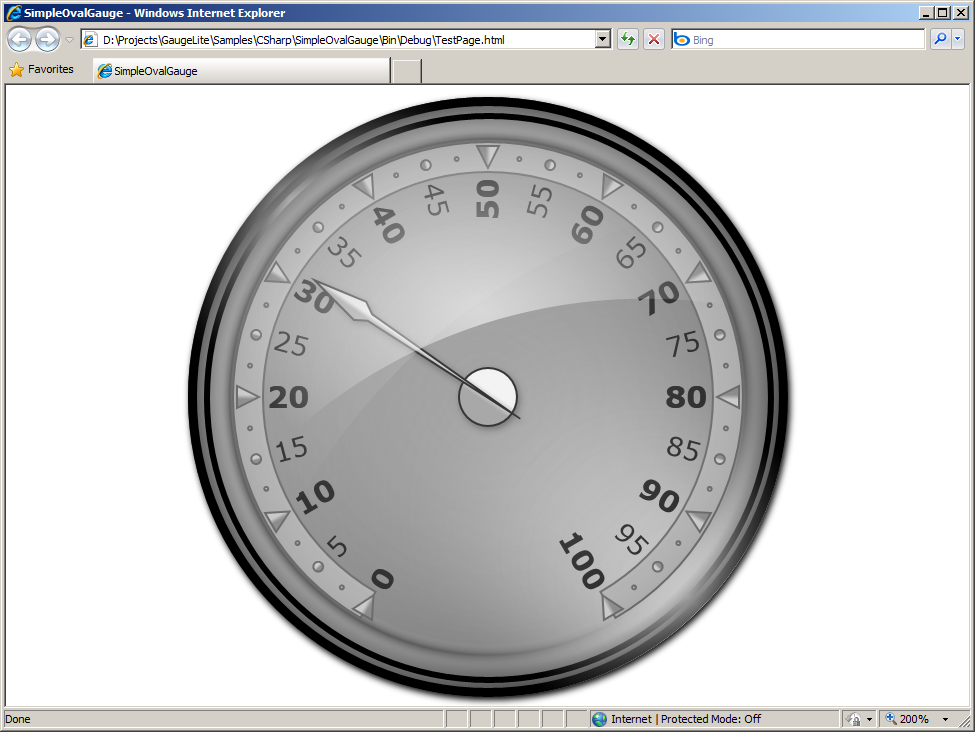Screen dimensions: 975x732
Task: Click the bold 80 gauge scale label
Action: [x=686, y=397]
